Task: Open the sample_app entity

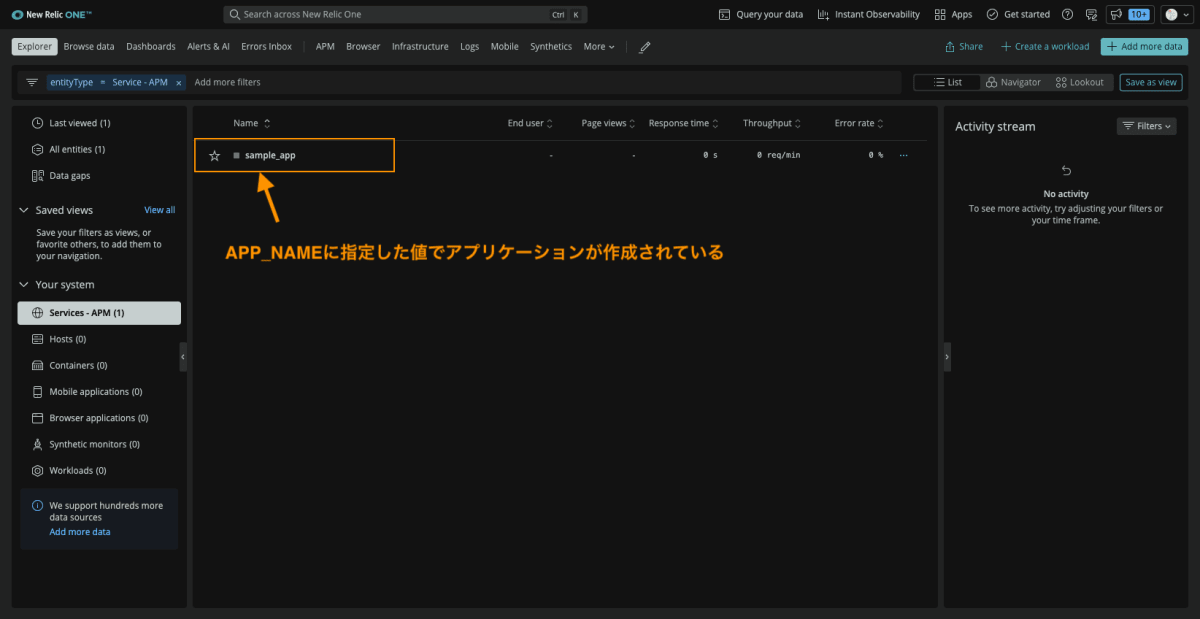Action: [270, 155]
